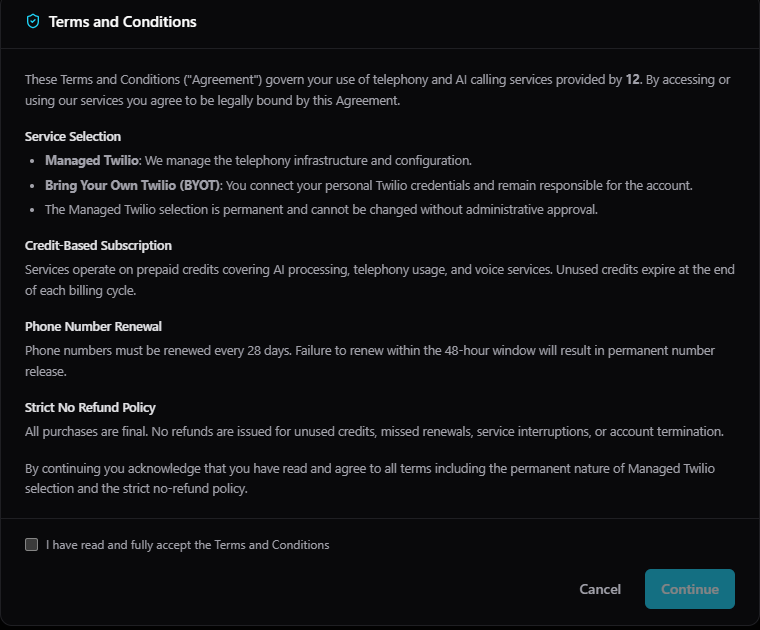Click the Credit-Based Subscription heading
Viewport: 760px width, 630px height.
click(98, 245)
